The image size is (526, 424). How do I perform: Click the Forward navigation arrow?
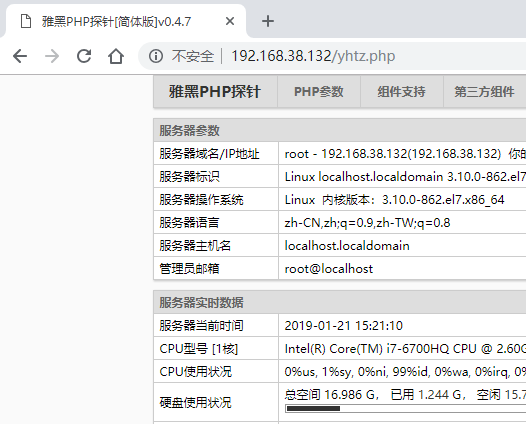pyautogui.click(x=52, y=56)
